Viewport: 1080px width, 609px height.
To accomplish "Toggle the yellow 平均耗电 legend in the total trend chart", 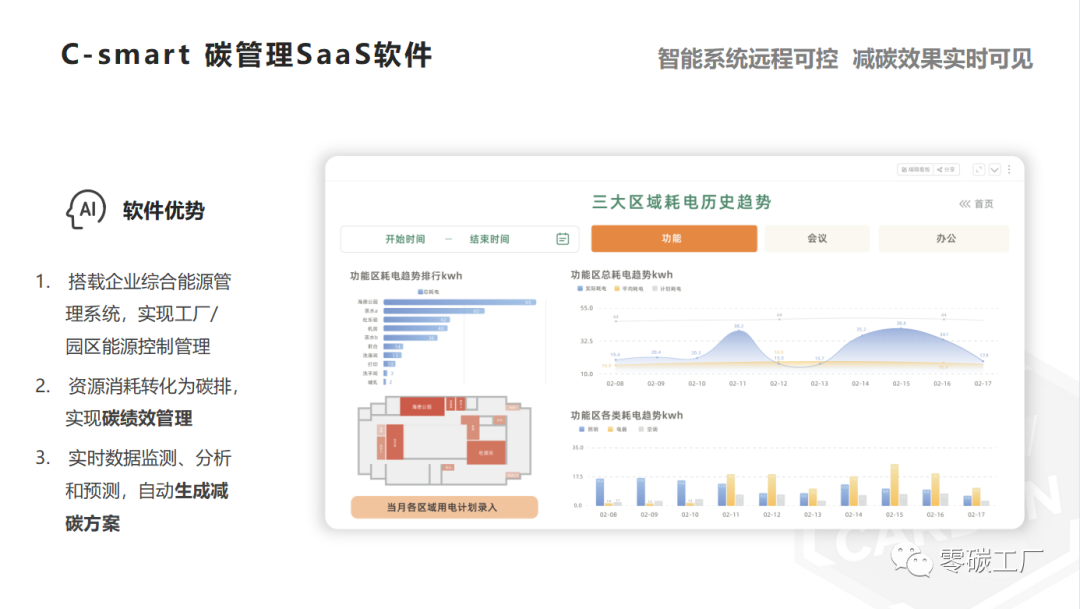I will click(x=629, y=289).
